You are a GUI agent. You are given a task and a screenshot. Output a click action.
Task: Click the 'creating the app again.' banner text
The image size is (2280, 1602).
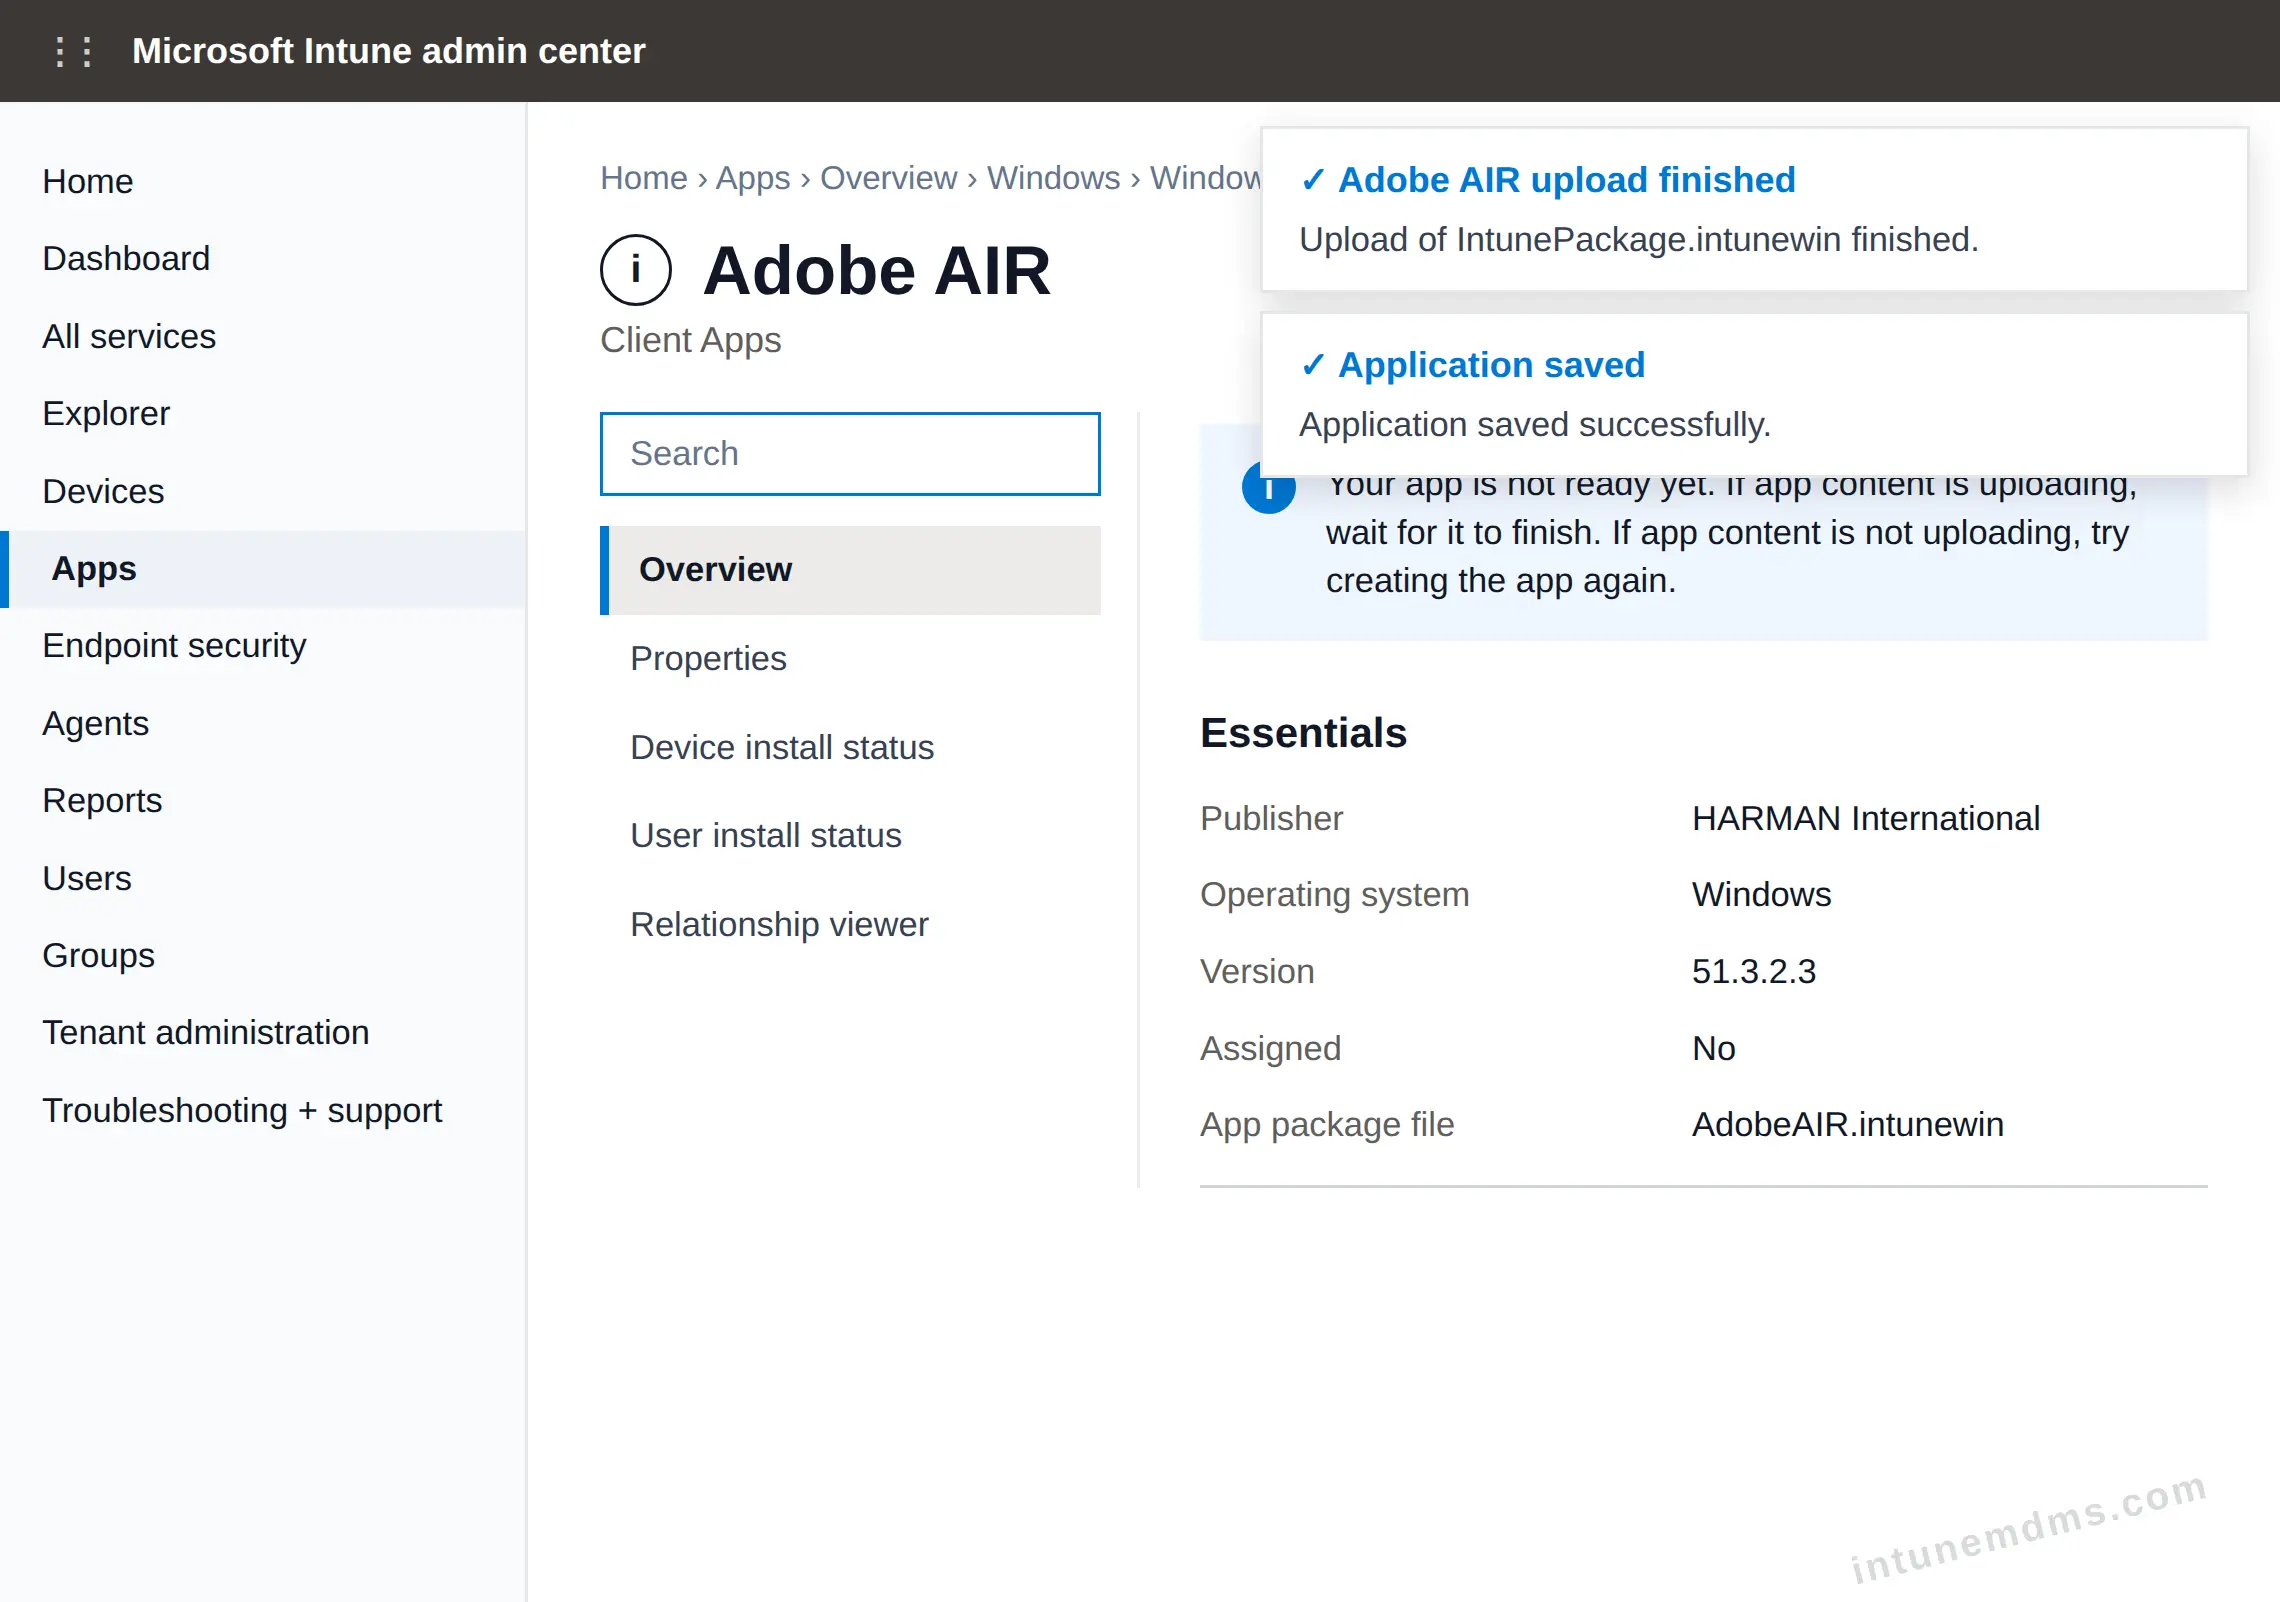pos(1501,581)
